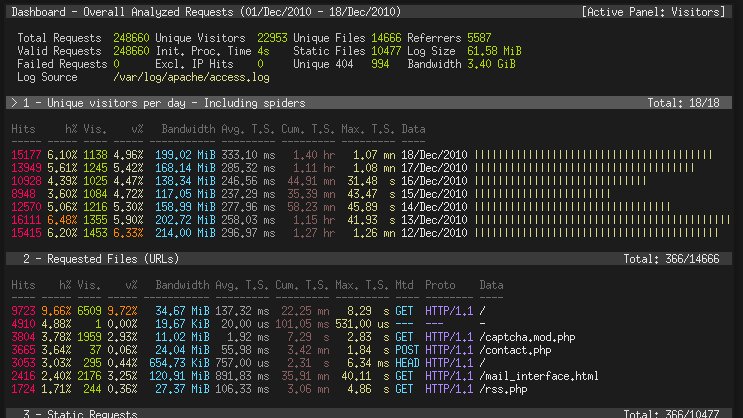The image size is (743, 418).
Task: Click the Proto column header
Action: click(x=440, y=285)
